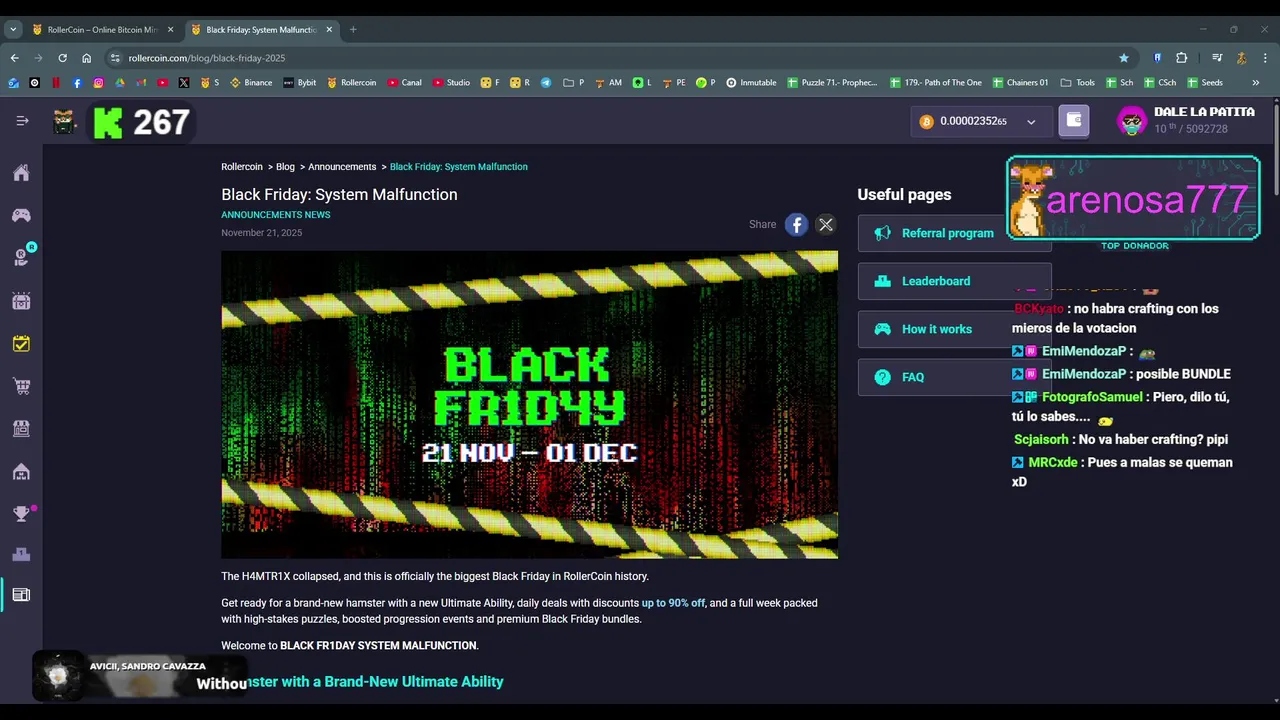Open the tab search dropdown arrow
The height and width of the screenshot is (720, 1280).
(13, 30)
